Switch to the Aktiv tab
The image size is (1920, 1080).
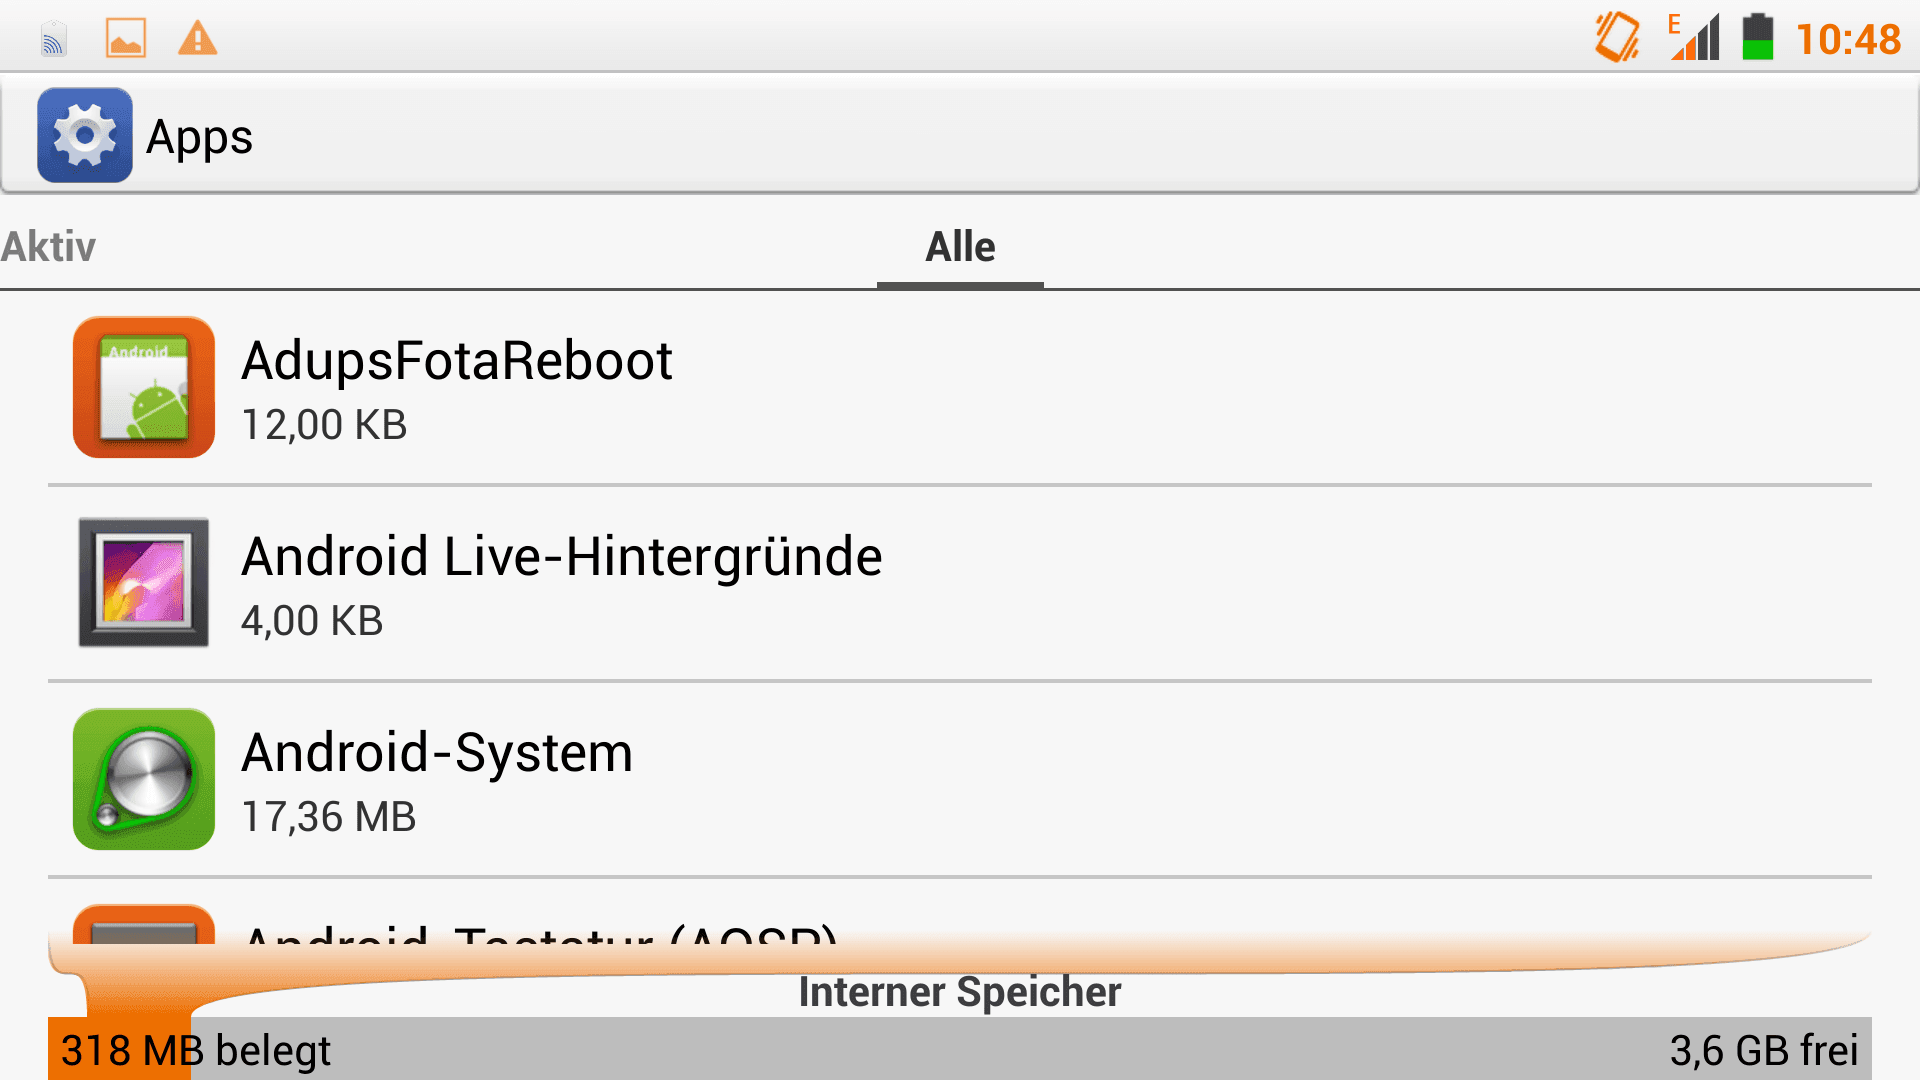coord(48,246)
